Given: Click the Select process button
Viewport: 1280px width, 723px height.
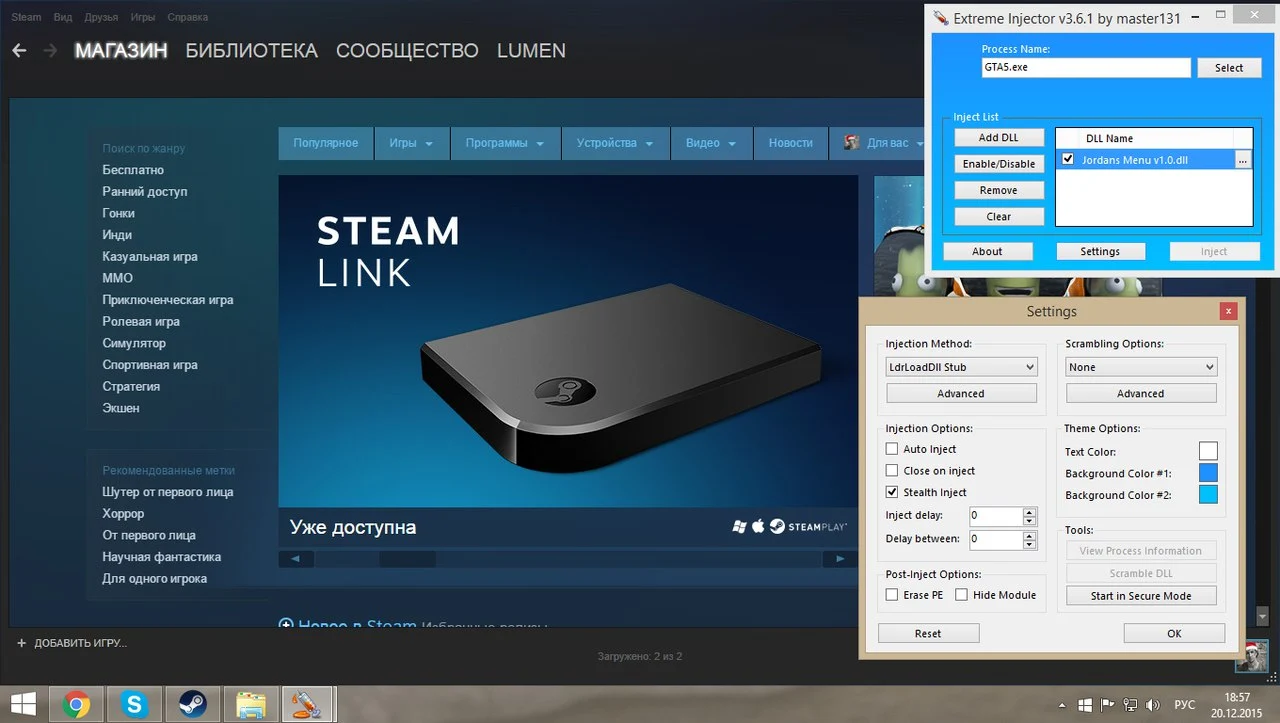Looking at the screenshot, I should [x=1229, y=68].
